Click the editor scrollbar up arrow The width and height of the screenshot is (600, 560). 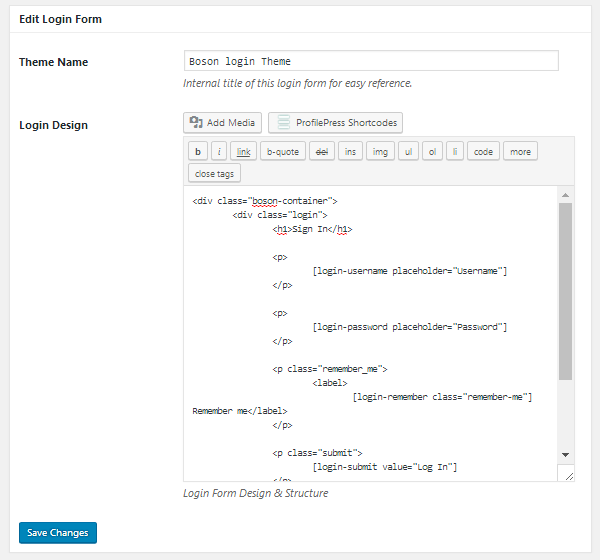coord(566,195)
